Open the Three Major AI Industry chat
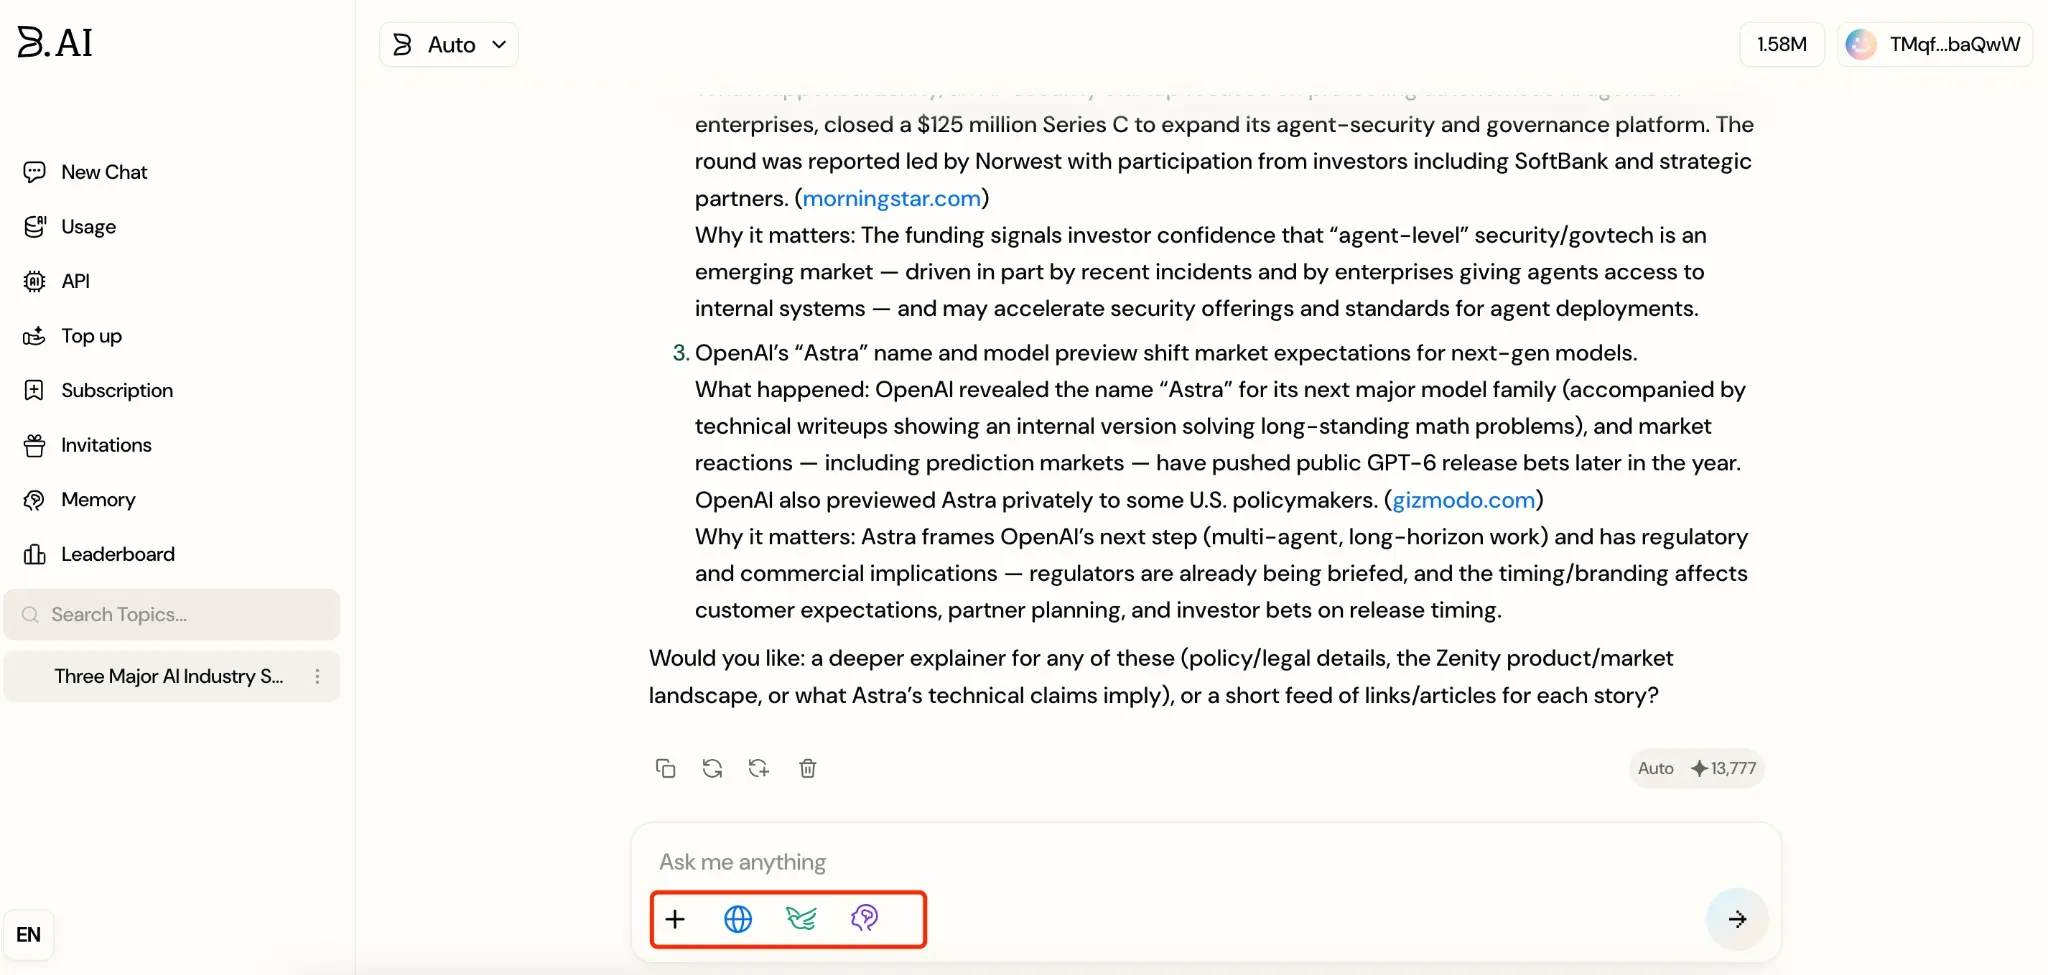Viewport: 2048px width, 975px height. [169, 676]
